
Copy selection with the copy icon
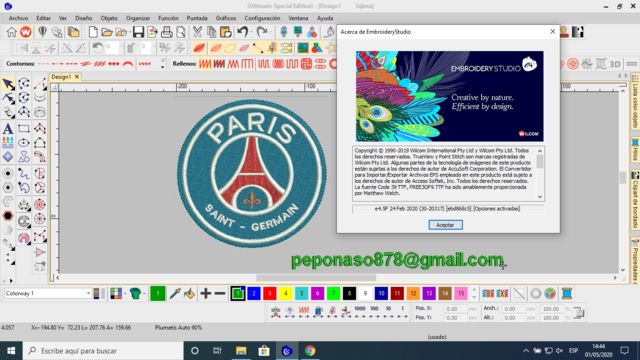211,32
